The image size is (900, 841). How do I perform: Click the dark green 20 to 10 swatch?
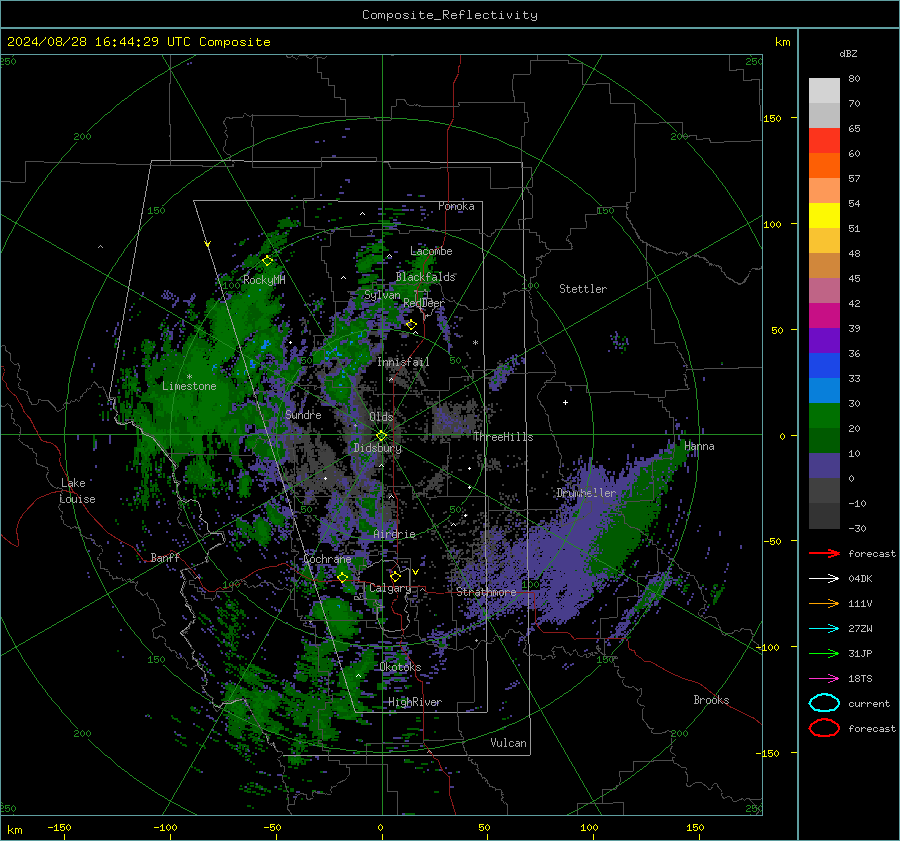click(x=824, y=440)
